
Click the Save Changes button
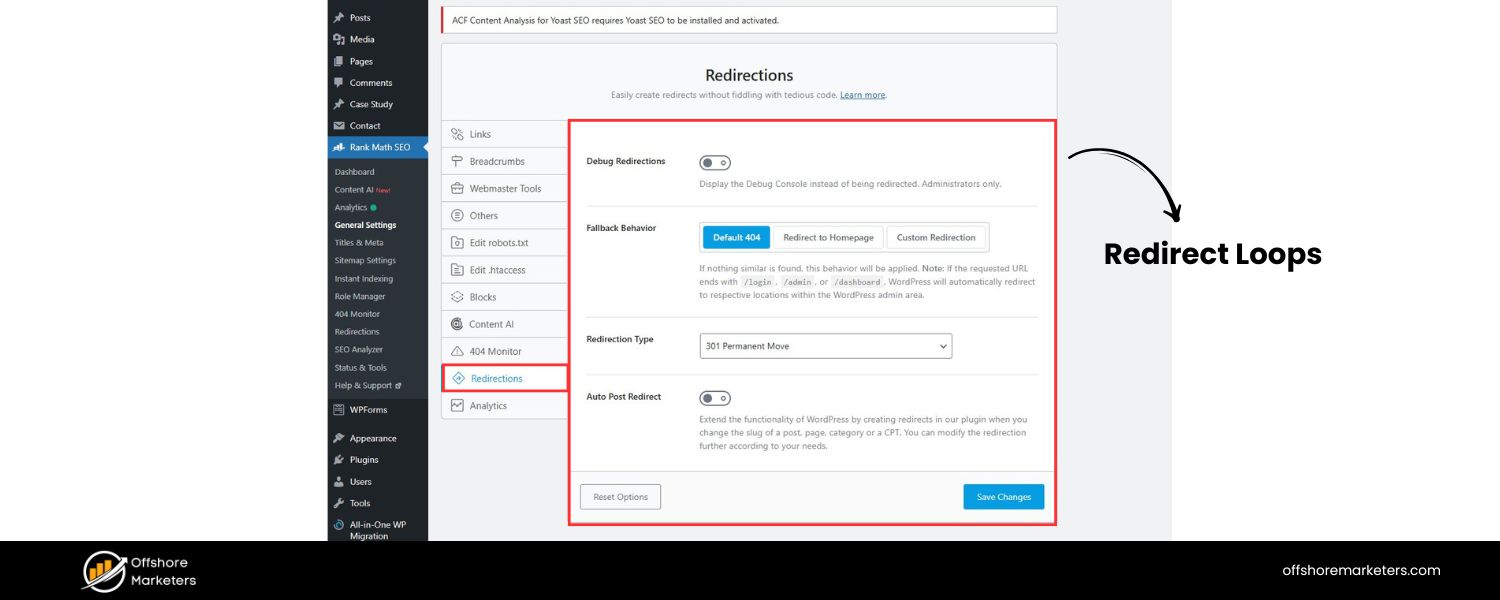point(1003,497)
